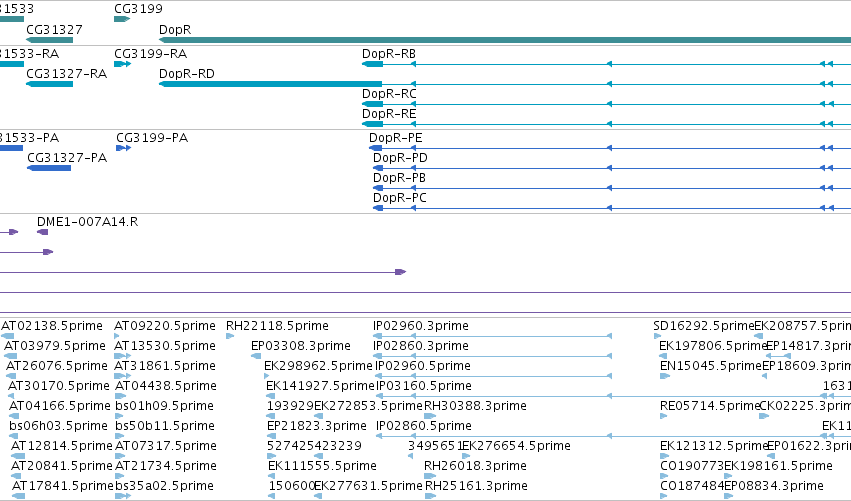Select the long DopR gene bar
Image resolution: width=851 pixels, height=501 pixels.
point(505,40)
